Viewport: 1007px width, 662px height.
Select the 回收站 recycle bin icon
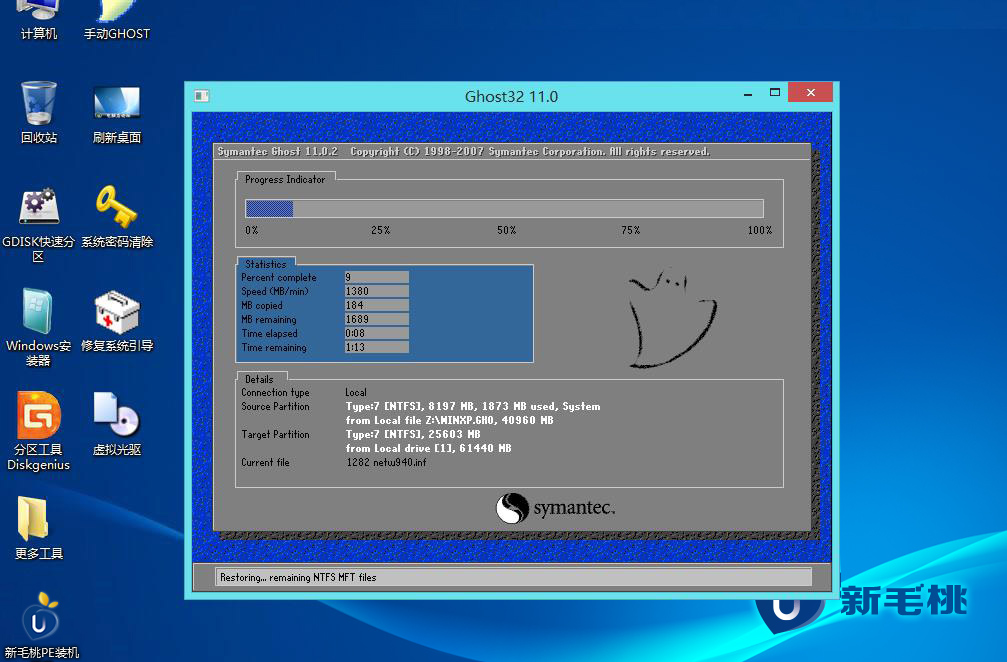pos(39,104)
